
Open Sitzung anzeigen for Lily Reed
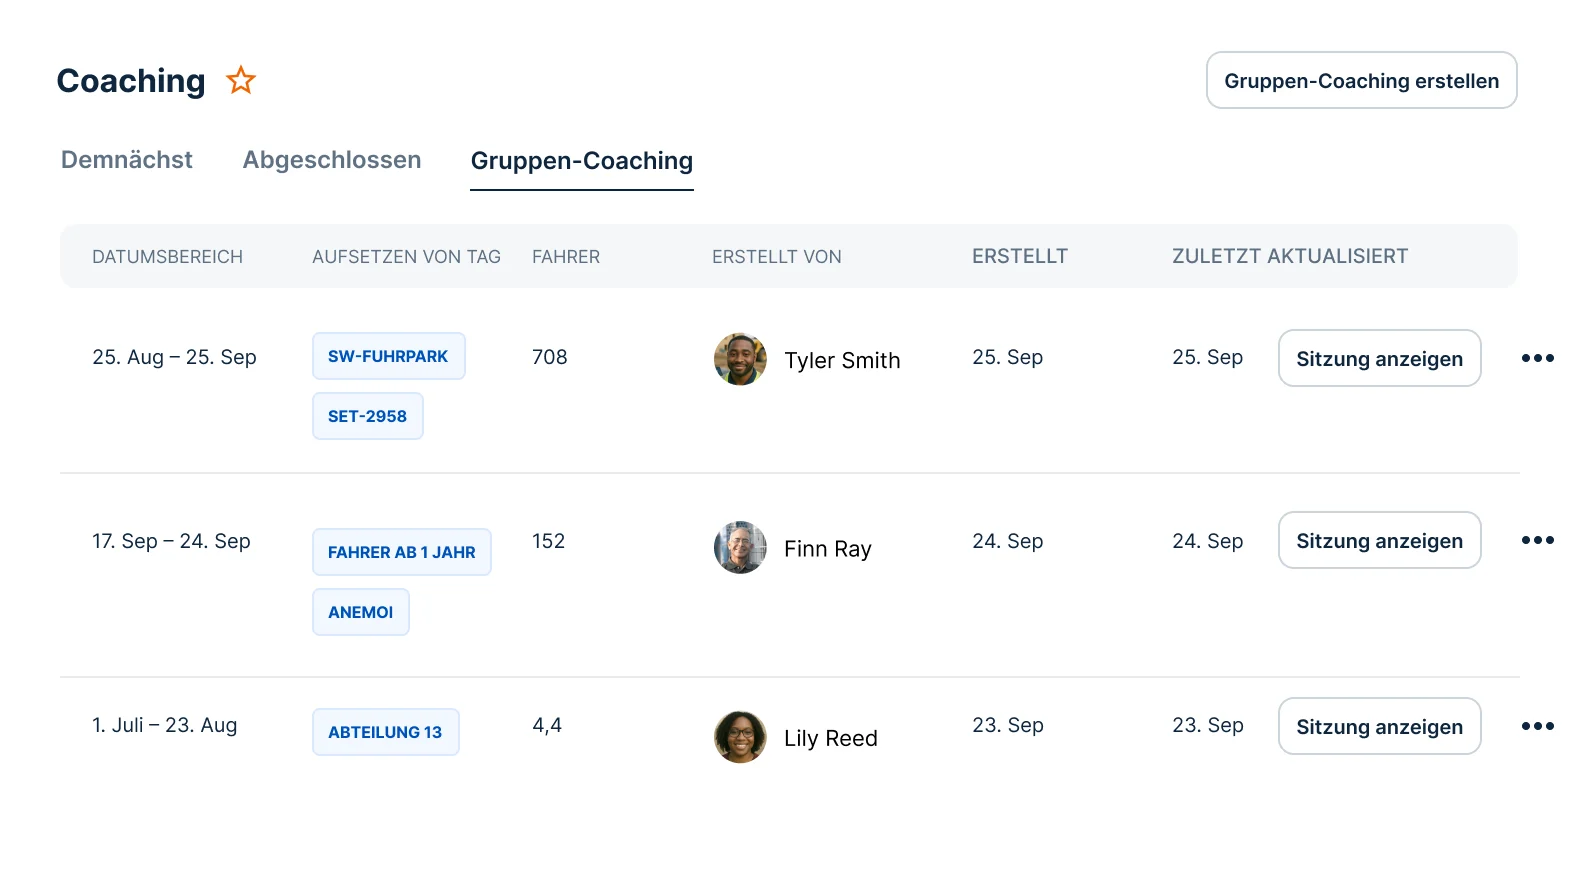pos(1379,726)
